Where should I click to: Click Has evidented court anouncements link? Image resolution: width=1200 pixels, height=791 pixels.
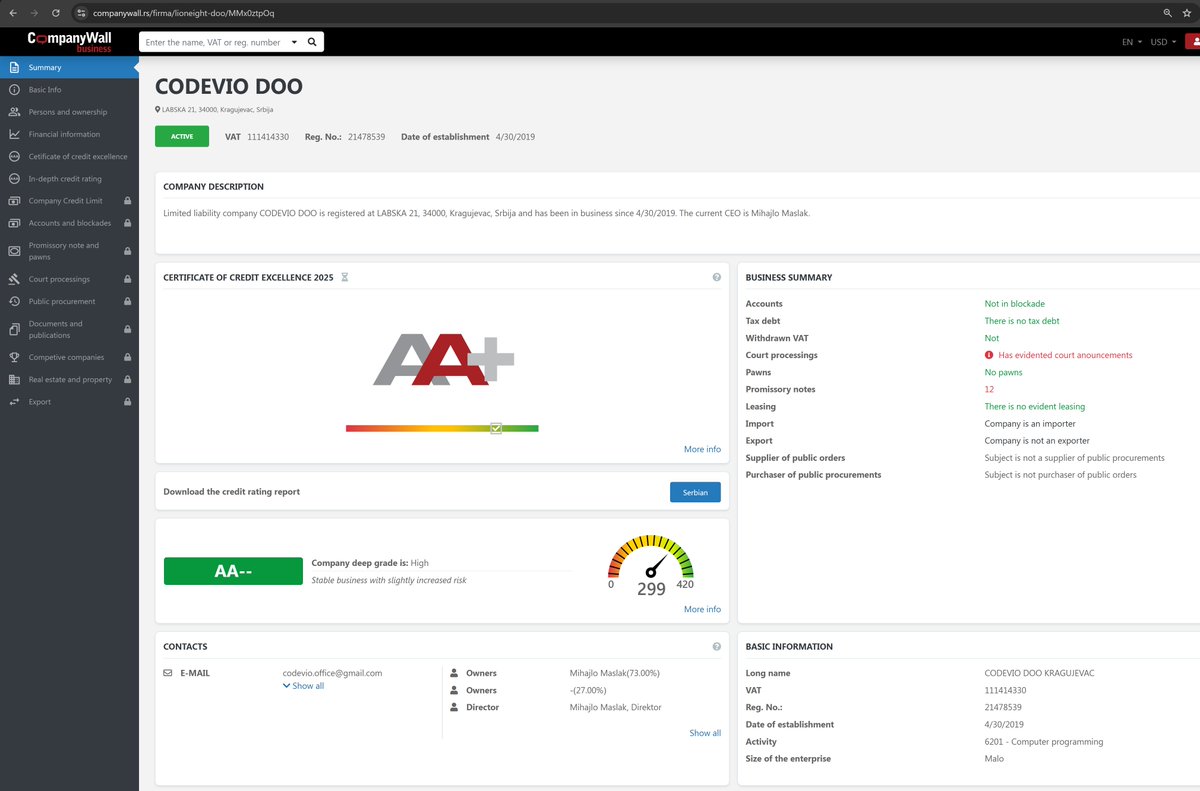(1065, 355)
